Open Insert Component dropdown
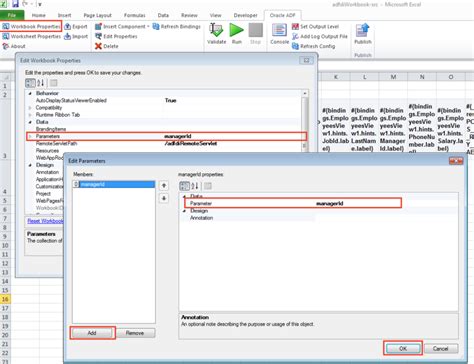474x364 pixels. pos(122,26)
